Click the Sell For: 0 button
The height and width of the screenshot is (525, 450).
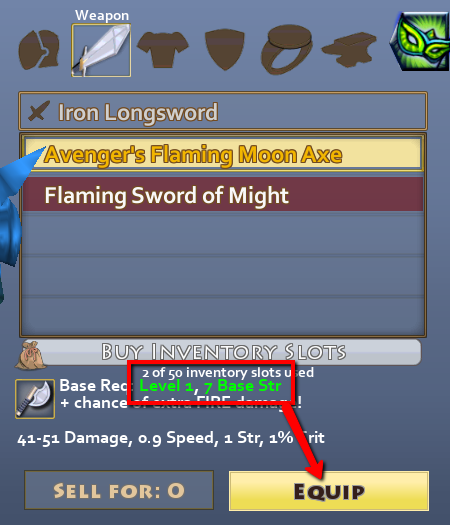pyautogui.click(x=119, y=490)
